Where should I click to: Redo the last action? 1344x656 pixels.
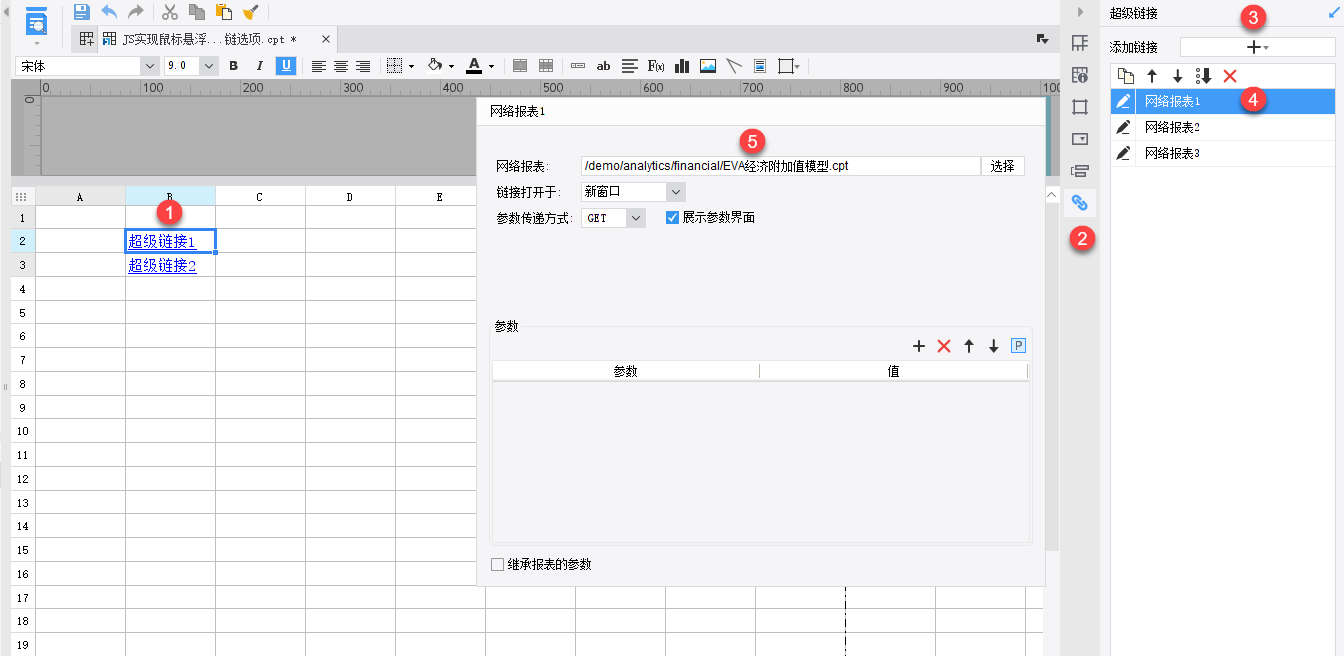pyautogui.click(x=135, y=12)
